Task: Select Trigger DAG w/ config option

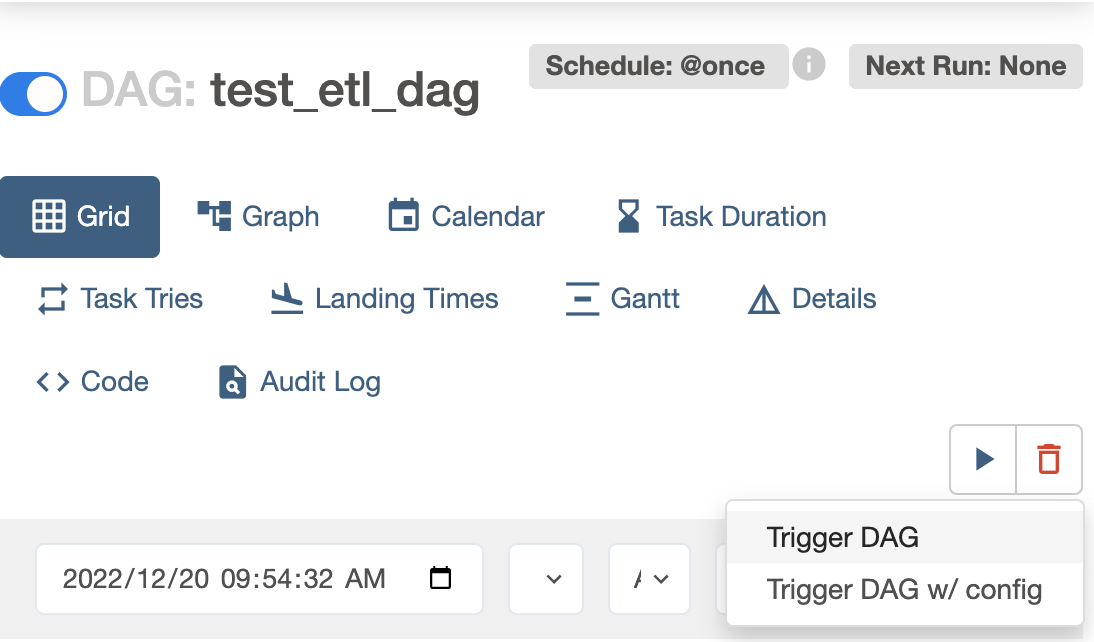Action: point(904,590)
